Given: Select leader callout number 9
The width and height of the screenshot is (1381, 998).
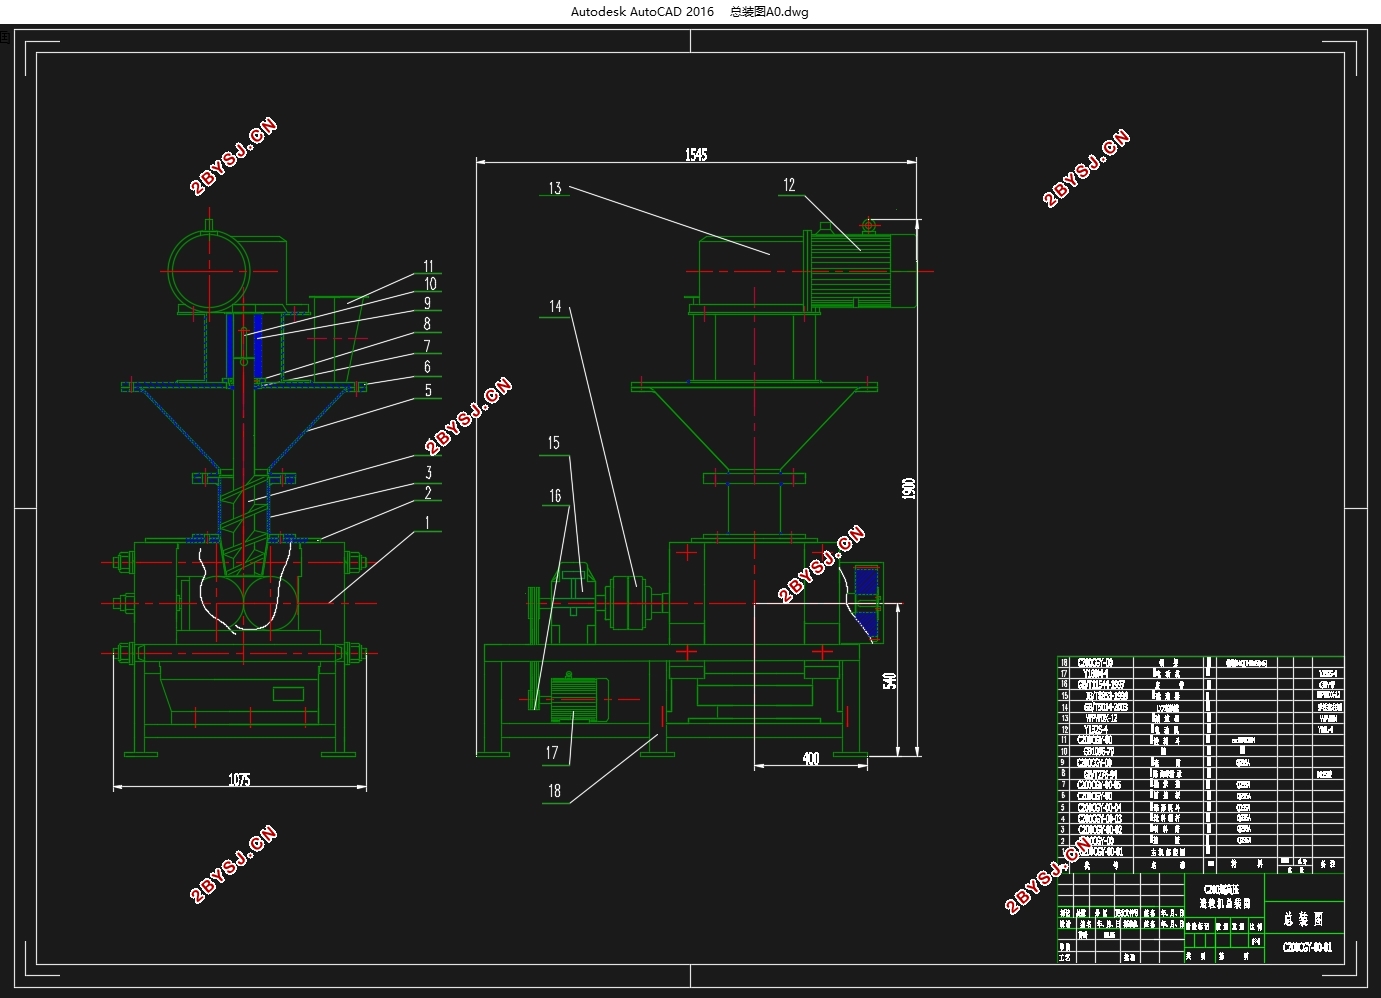Looking at the screenshot, I should click(x=428, y=303).
